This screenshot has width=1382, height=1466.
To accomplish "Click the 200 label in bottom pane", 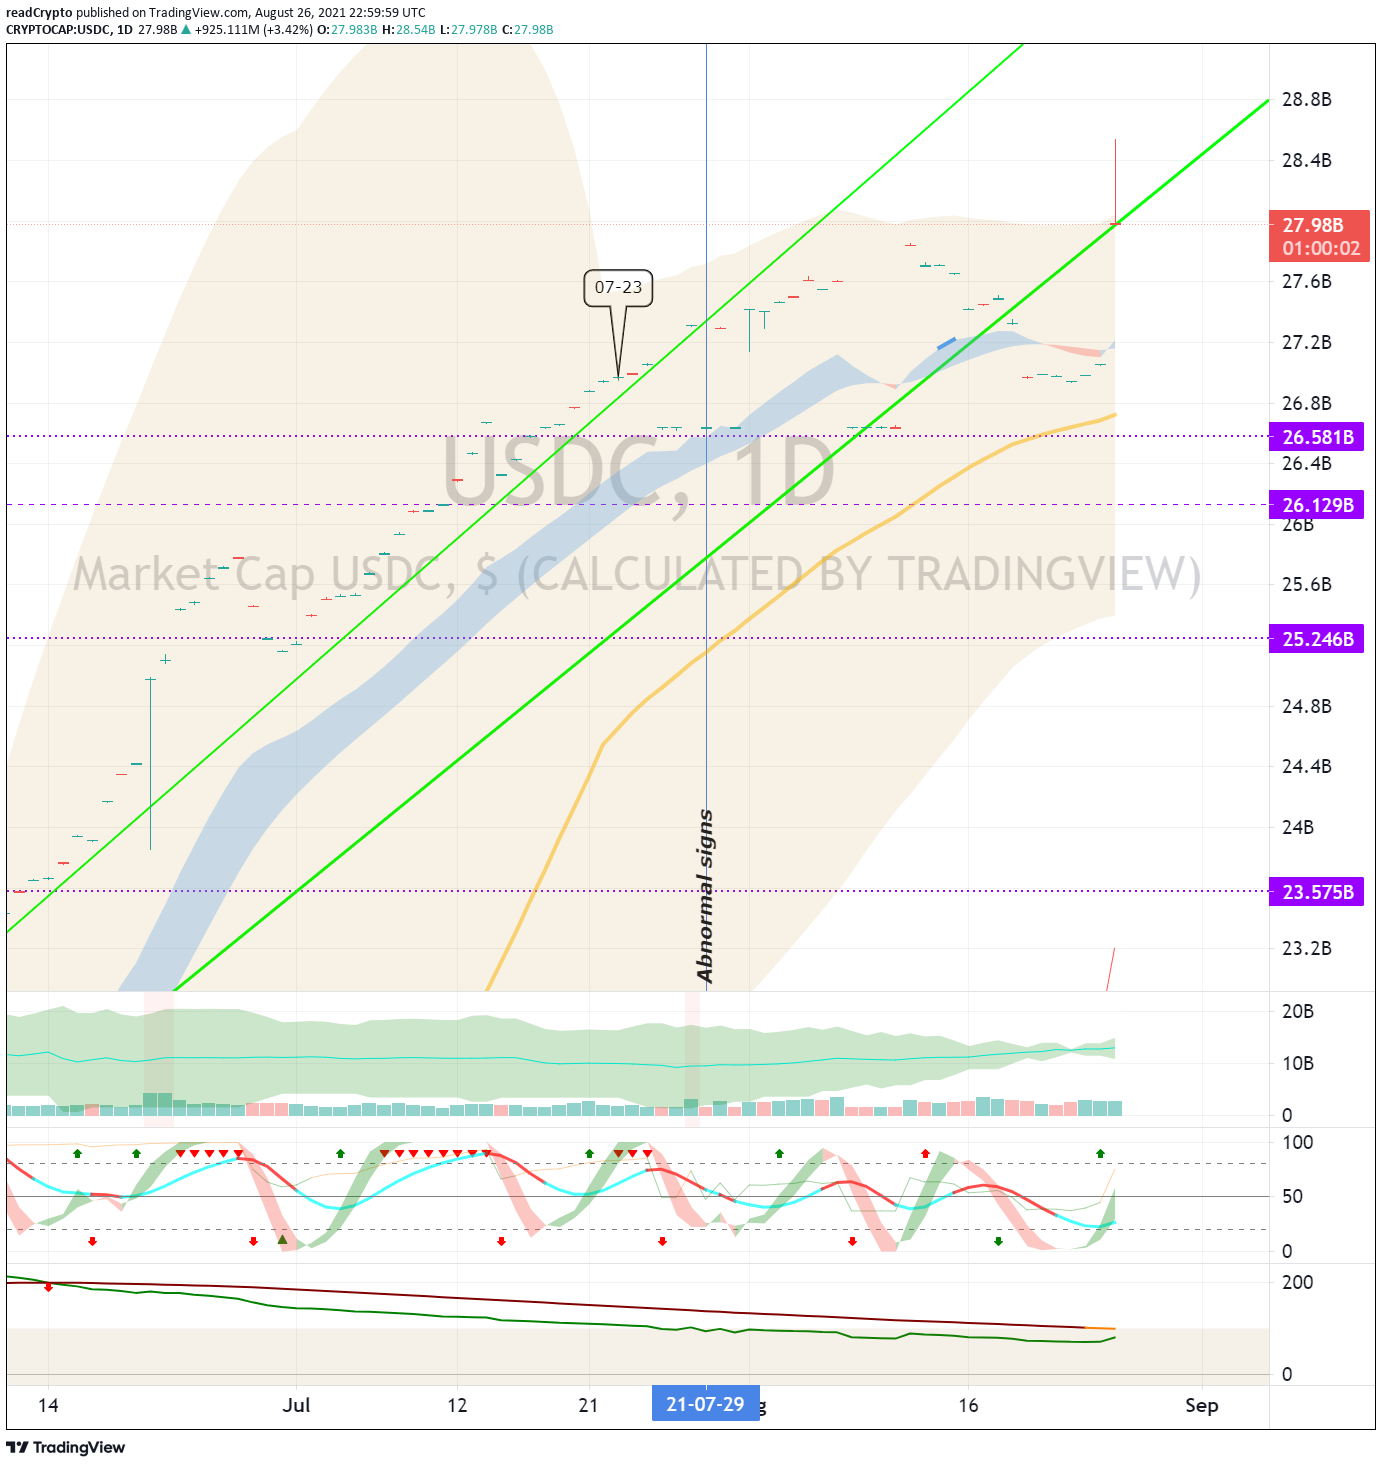I will 1298,1282.
